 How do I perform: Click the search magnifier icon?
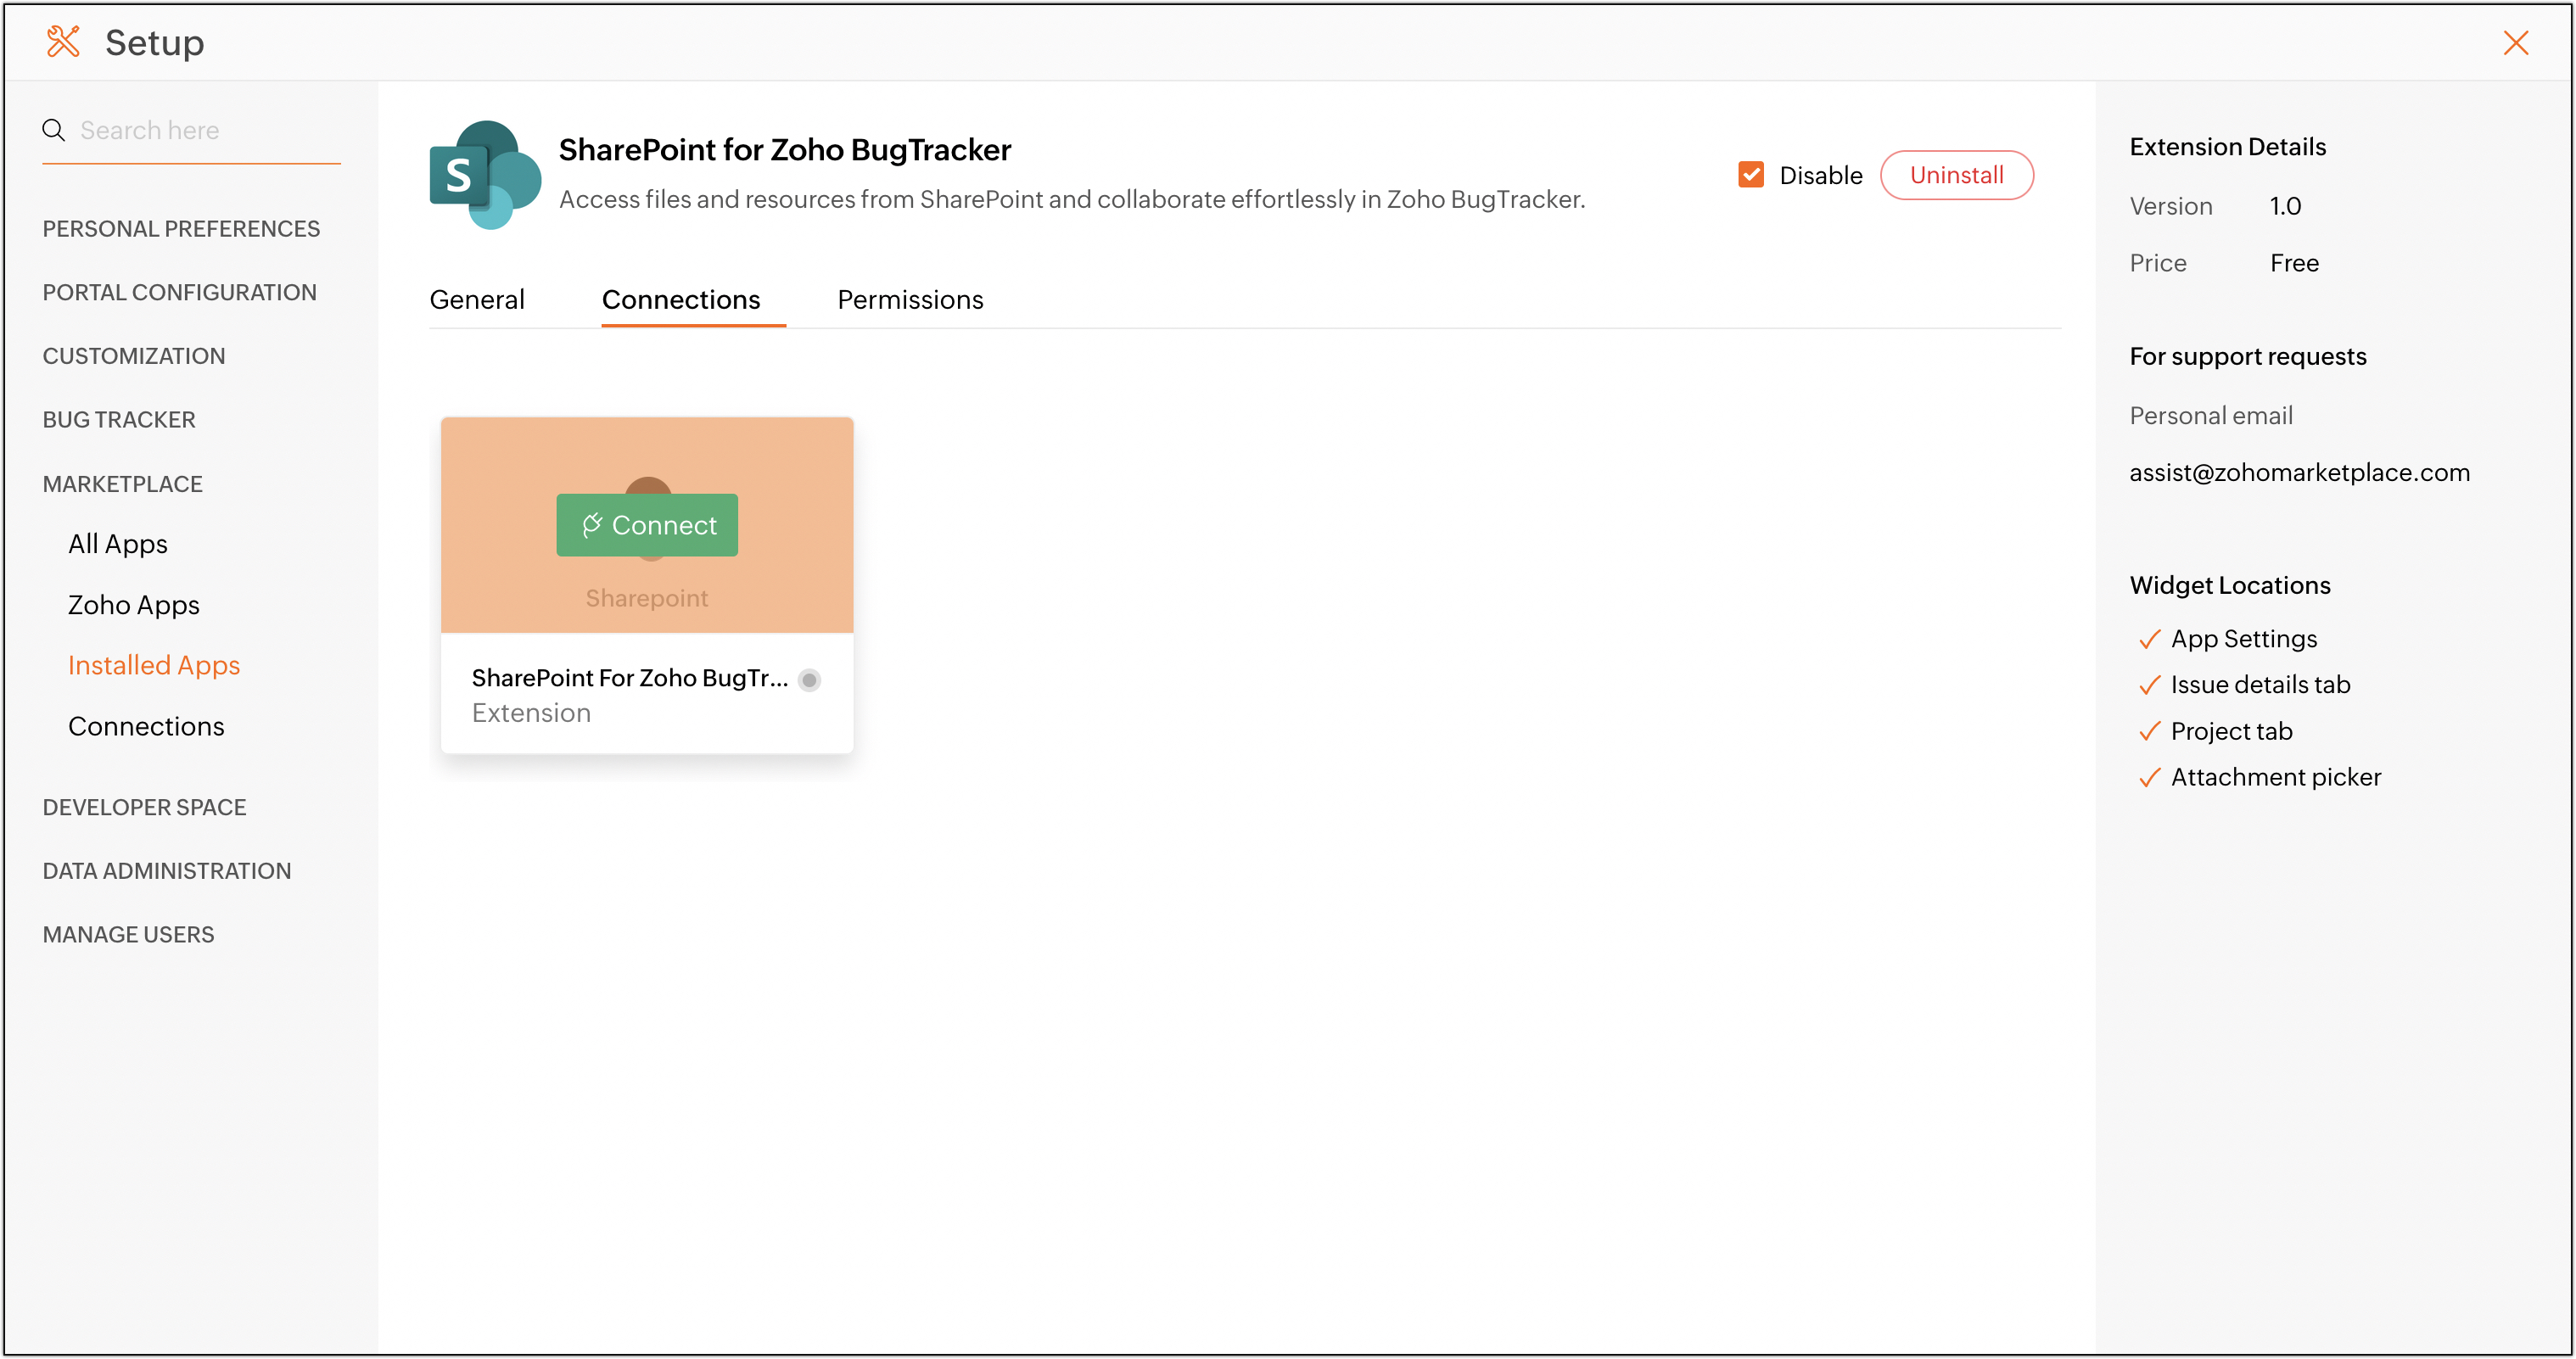53,130
